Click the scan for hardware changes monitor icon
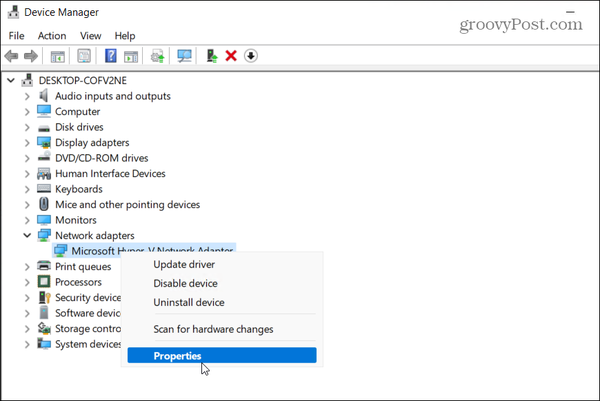This screenshot has width=600, height=401. tap(183, 56)
